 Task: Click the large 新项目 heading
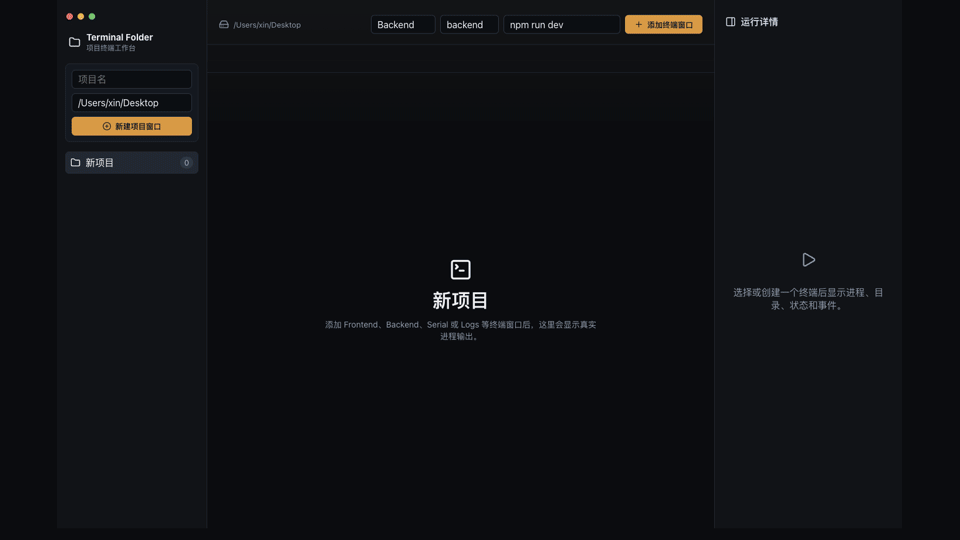click(460, 301)
